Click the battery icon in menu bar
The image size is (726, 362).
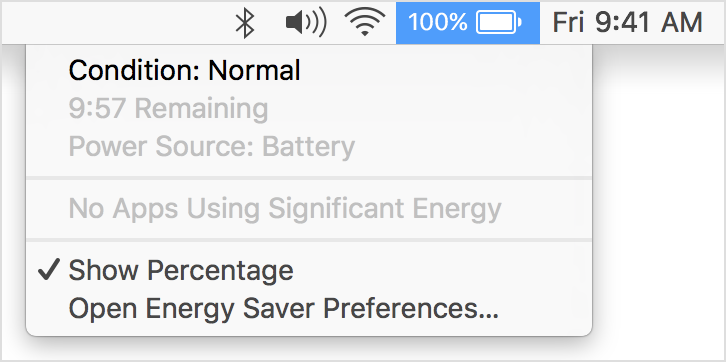click(x=499, y=23)
